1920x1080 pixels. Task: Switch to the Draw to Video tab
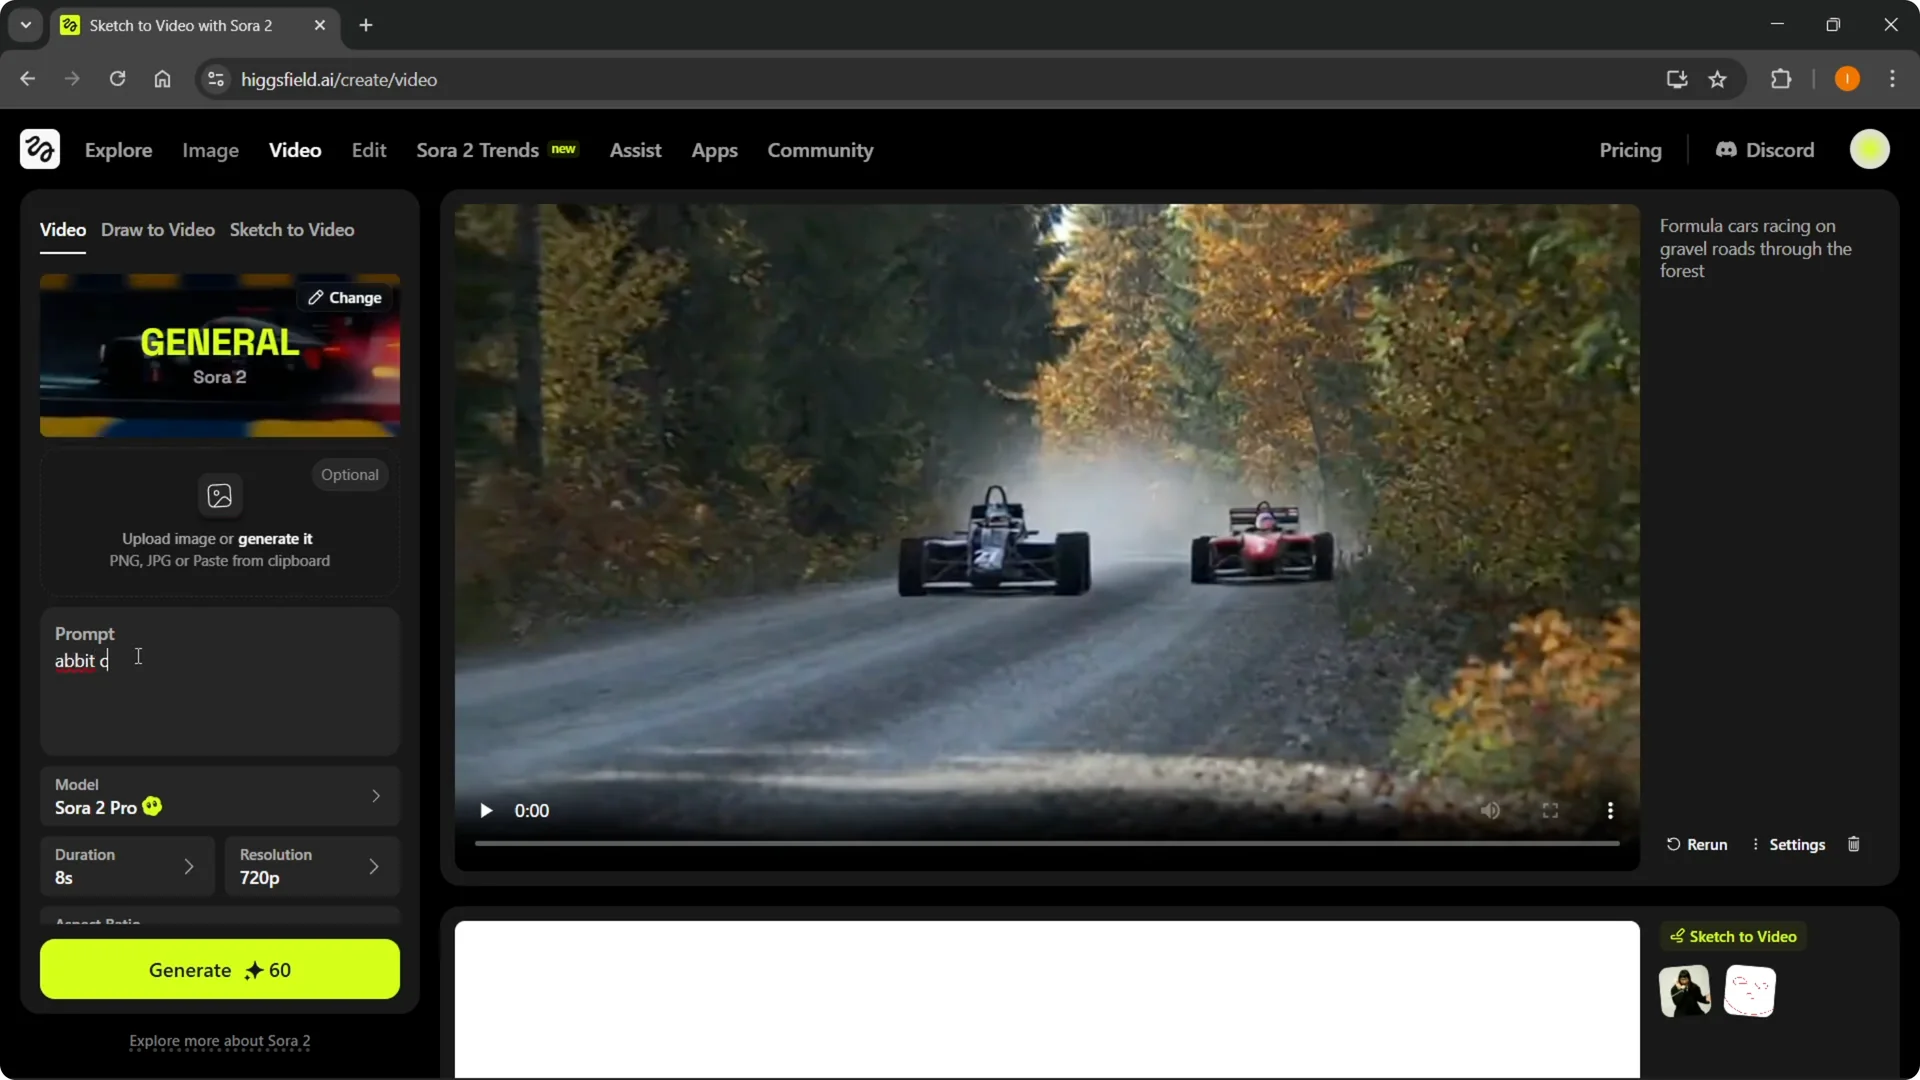157,229
